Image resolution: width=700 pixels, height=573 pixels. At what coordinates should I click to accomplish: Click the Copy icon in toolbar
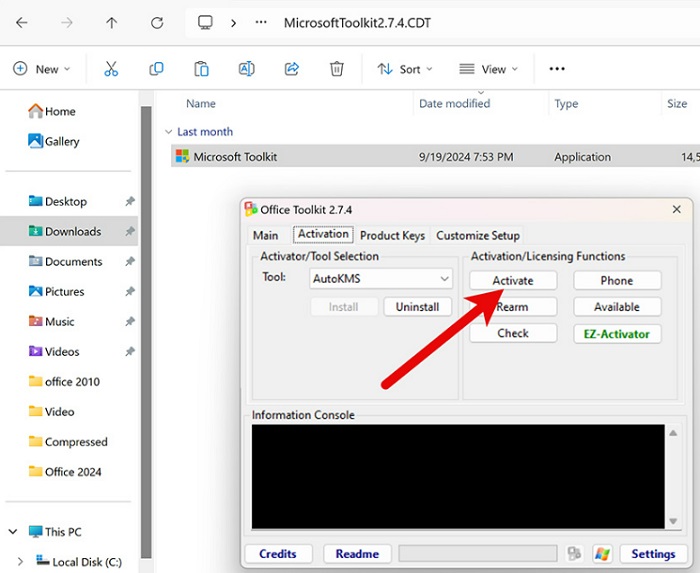[156, 69]
